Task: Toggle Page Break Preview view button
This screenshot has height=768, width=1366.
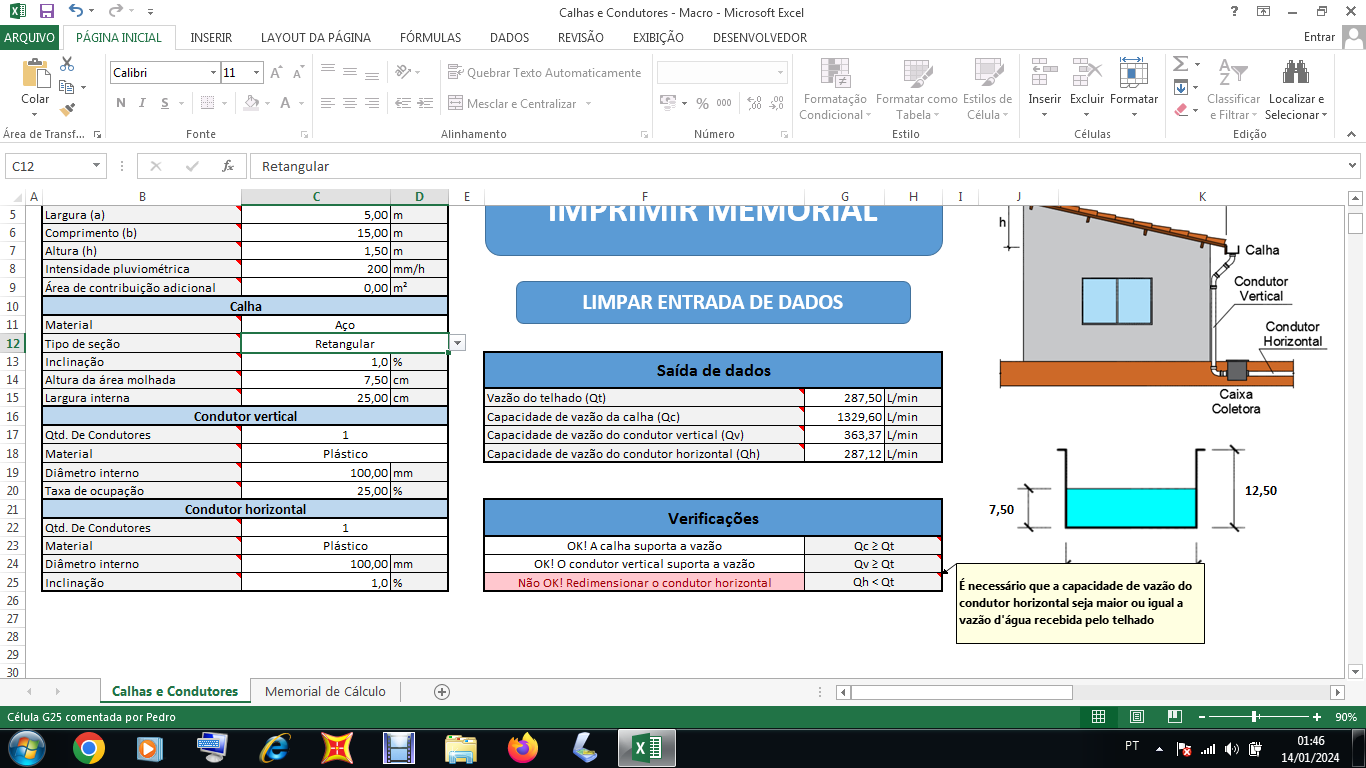Action: click(1174, 717)
